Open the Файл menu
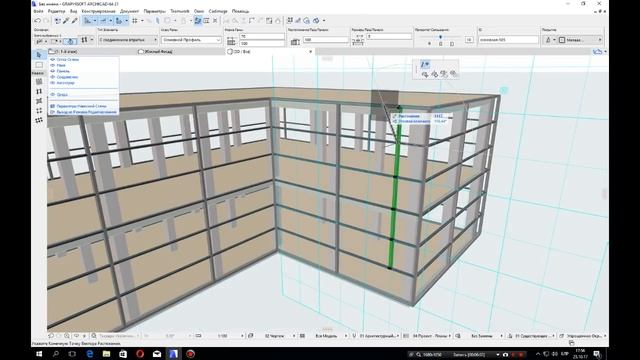640x360 pixels. [x=38, y=11]
